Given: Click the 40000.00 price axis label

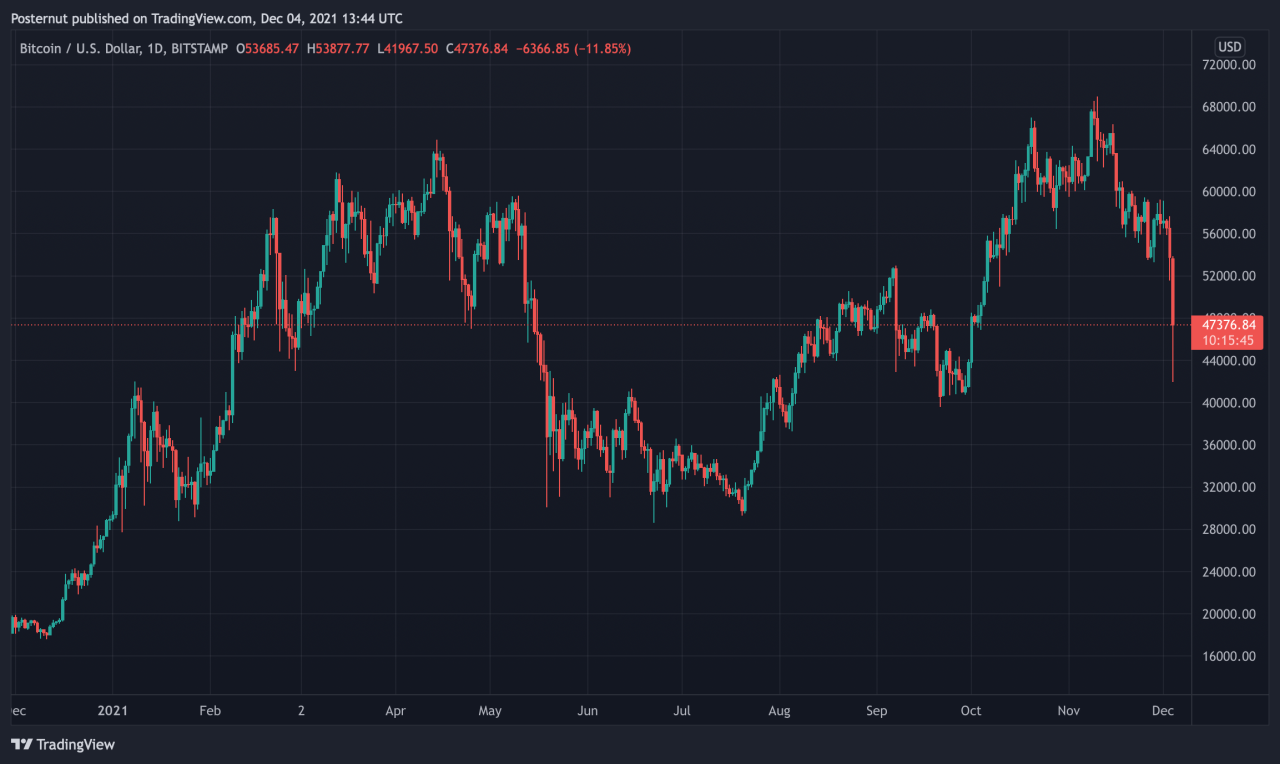Looking at the screenshot, I should click(1228, 403).
